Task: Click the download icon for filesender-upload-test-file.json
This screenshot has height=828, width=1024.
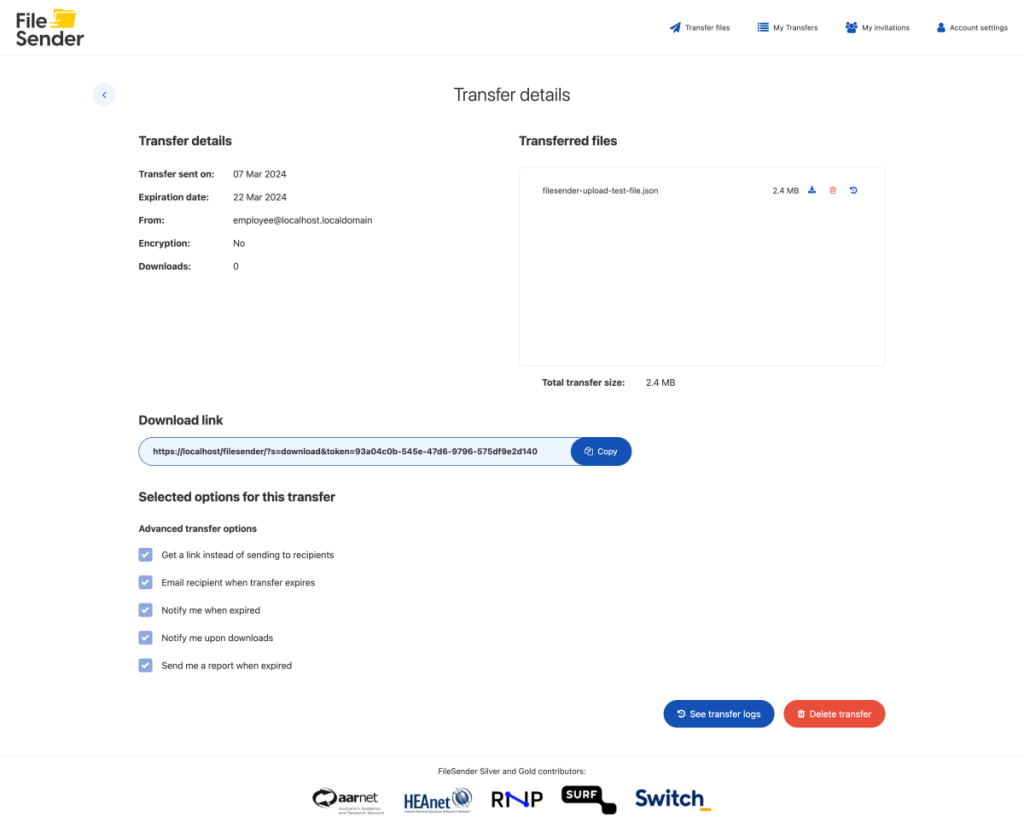Action: coord(812,190)
